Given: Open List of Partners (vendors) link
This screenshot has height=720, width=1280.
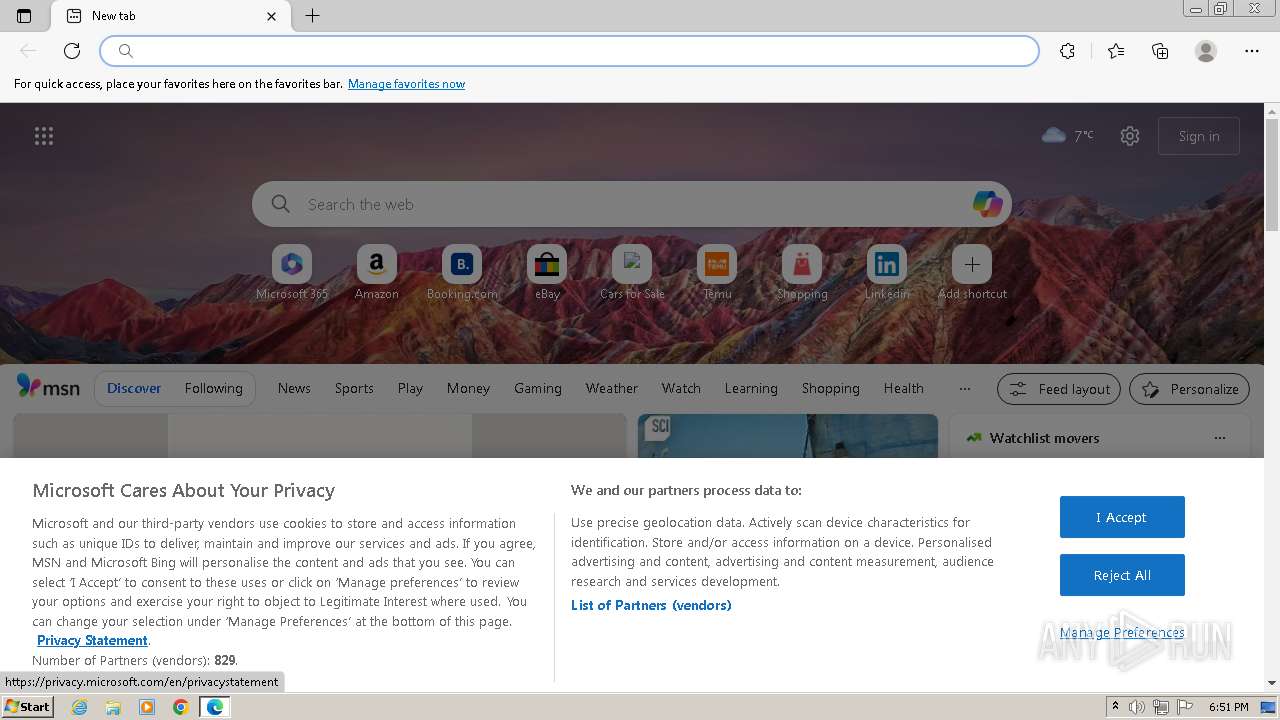Looking at the screenshot, I should tap(651, 605).
